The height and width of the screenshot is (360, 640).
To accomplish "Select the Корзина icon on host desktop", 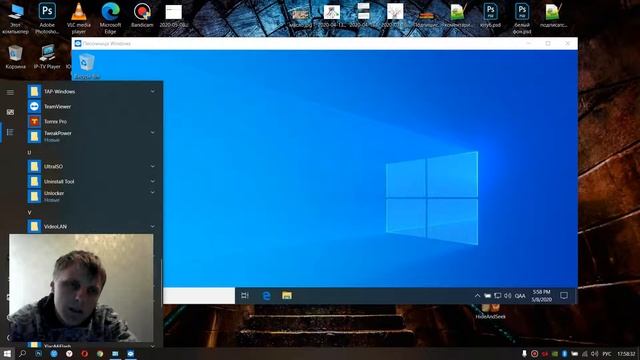I will click(16, 57).
